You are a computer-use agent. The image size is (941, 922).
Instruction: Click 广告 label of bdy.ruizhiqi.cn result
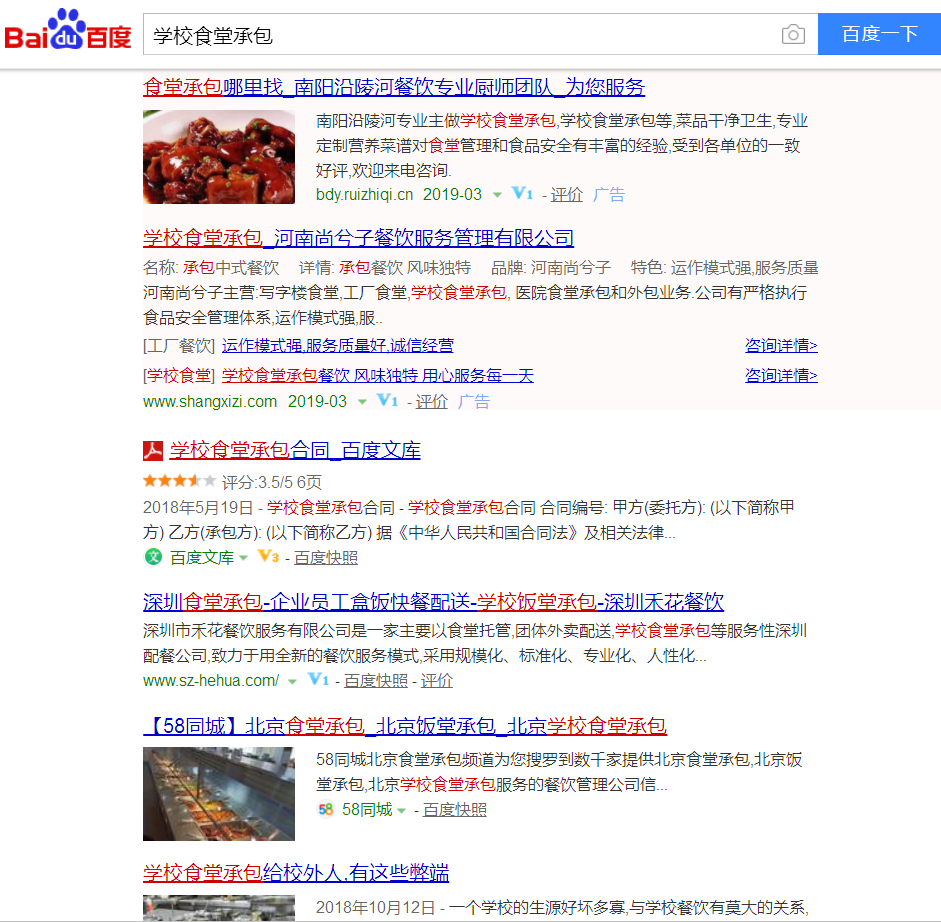[x=609, y=194]
